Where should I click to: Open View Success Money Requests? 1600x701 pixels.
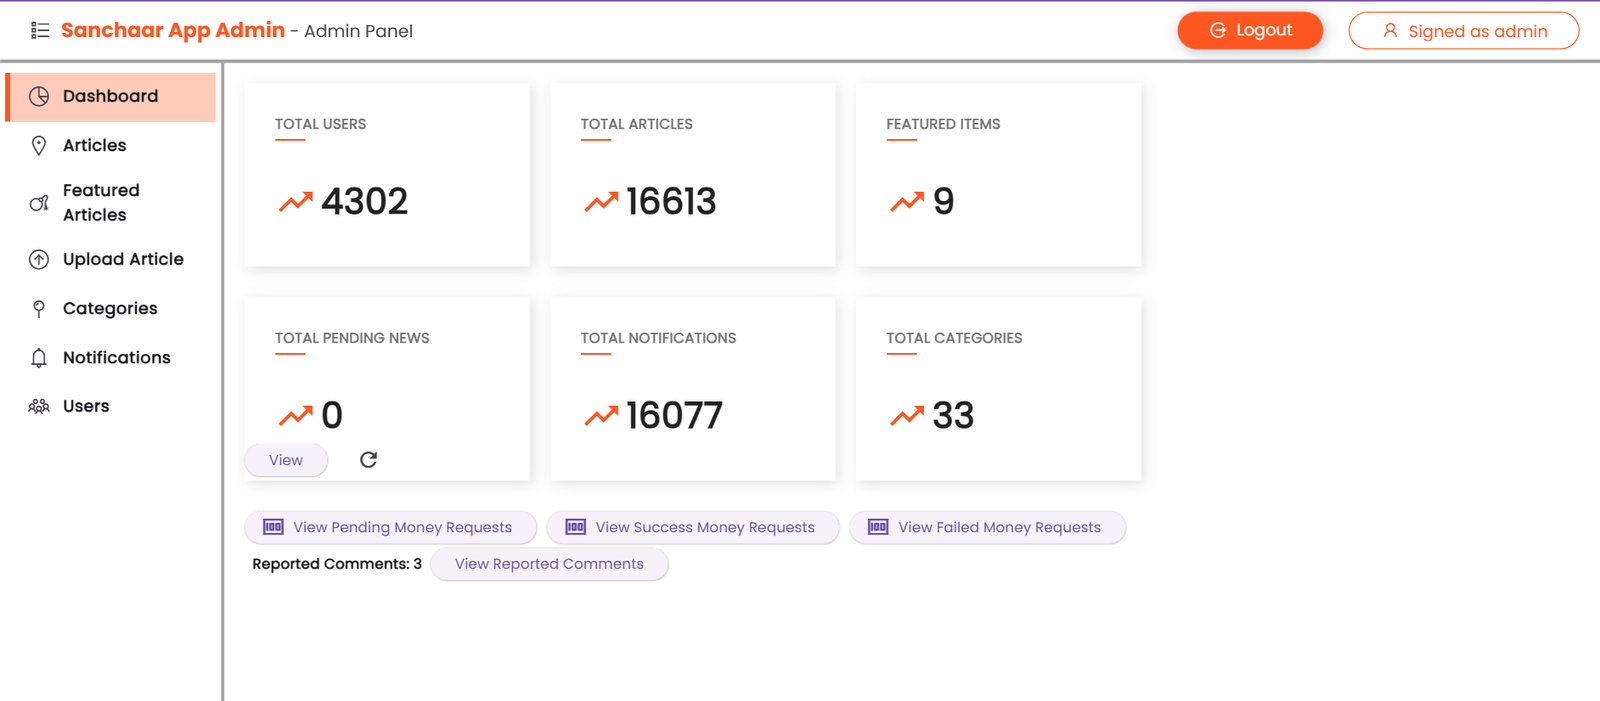pyautogui.click(x=692, y=528)
